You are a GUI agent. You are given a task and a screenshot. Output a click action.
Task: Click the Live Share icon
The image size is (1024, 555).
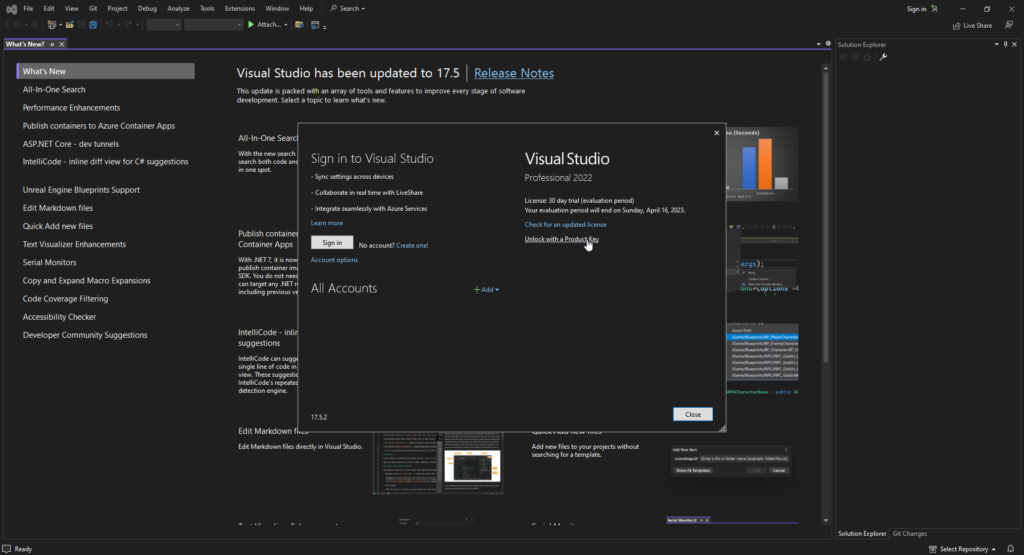tap(955, 25)
